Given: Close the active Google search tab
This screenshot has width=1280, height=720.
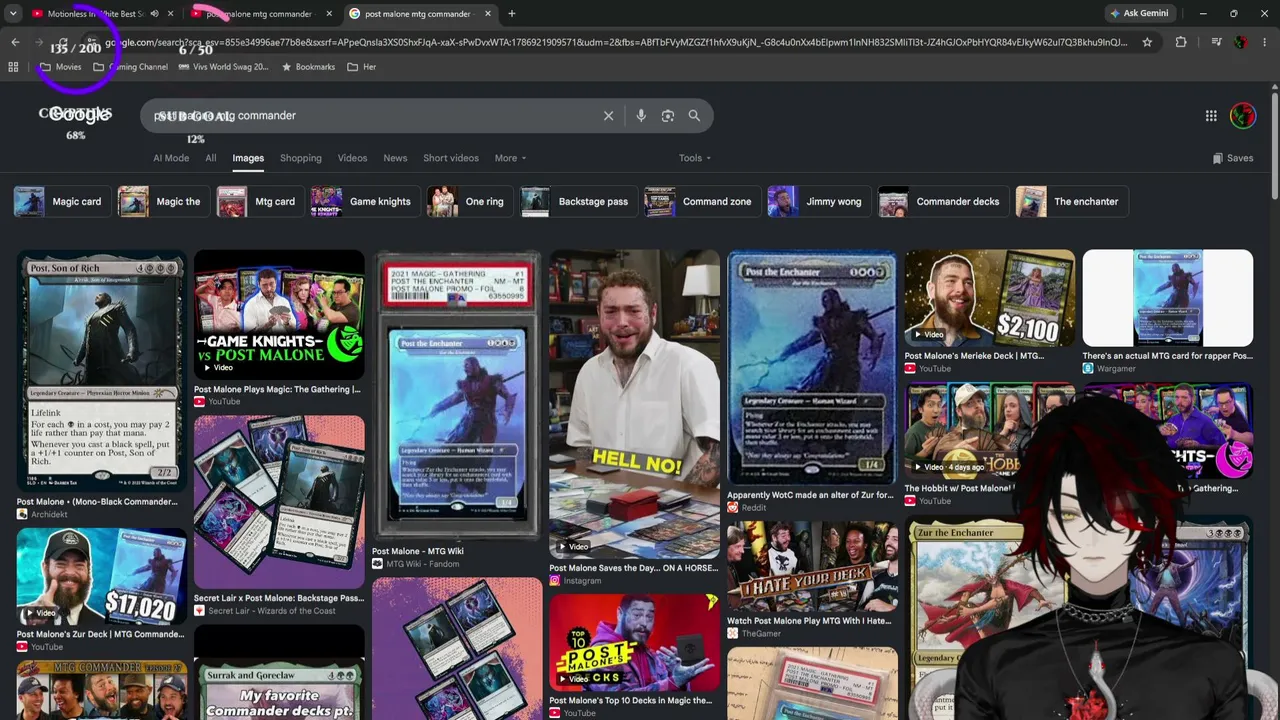Looking at the screenshot, I should click(x=488, y=14).
